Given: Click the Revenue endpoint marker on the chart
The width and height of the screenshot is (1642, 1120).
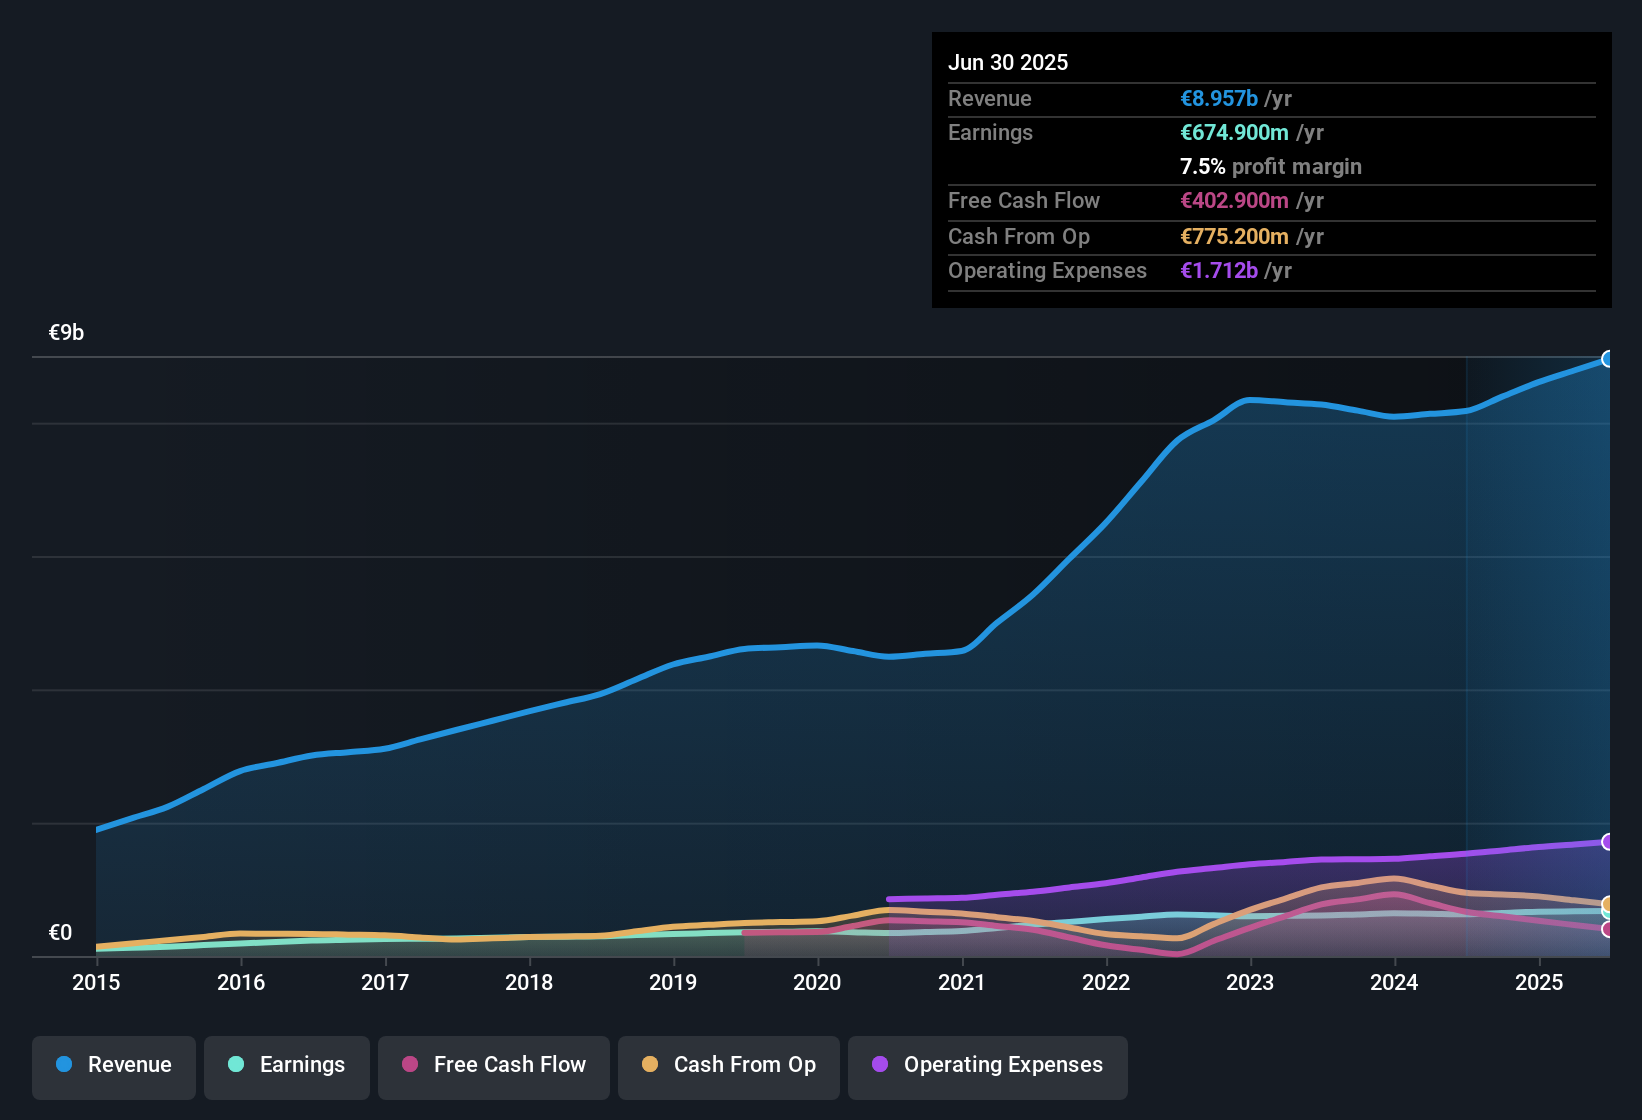Looking at the screenshot, I should coord(1608,358).
